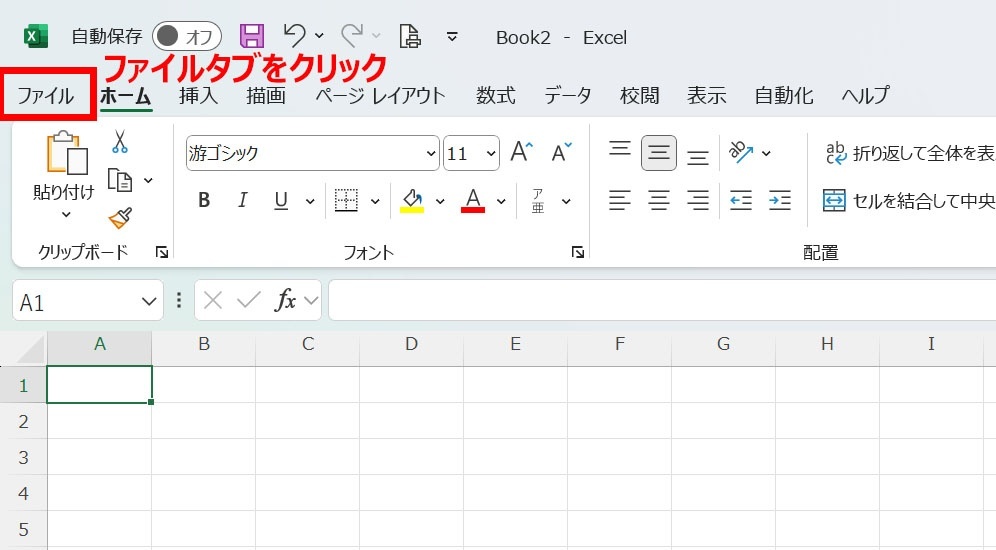The image size is (996, 550).
Task: Open Clipboard group dialog launcher
Action: pyautogui.click(x=162, y=253)
